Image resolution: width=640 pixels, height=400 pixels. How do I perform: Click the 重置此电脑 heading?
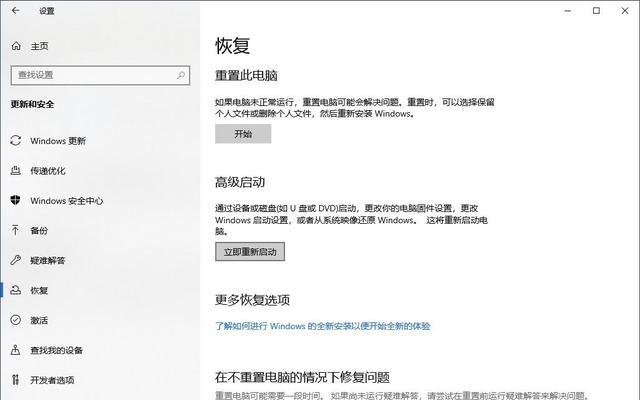point(246,76)
